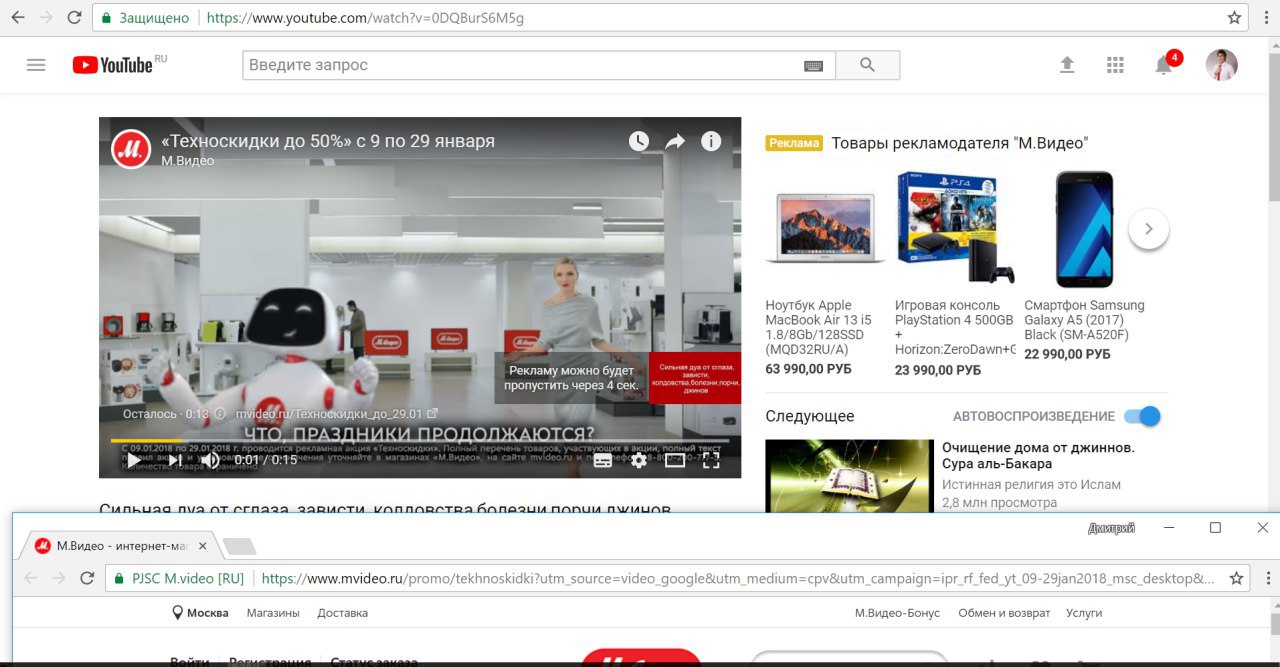The width and height of the screenshot is (1280, 667).
Task: Open PlayStation 4 bundle product image
Action: pyautogui.click(x=955, y=228)
